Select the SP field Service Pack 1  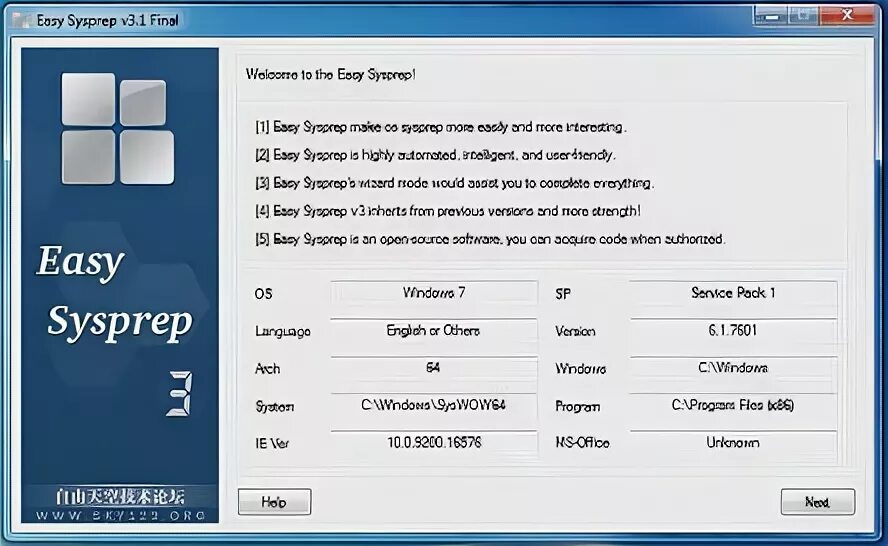(x=733, y=293)
